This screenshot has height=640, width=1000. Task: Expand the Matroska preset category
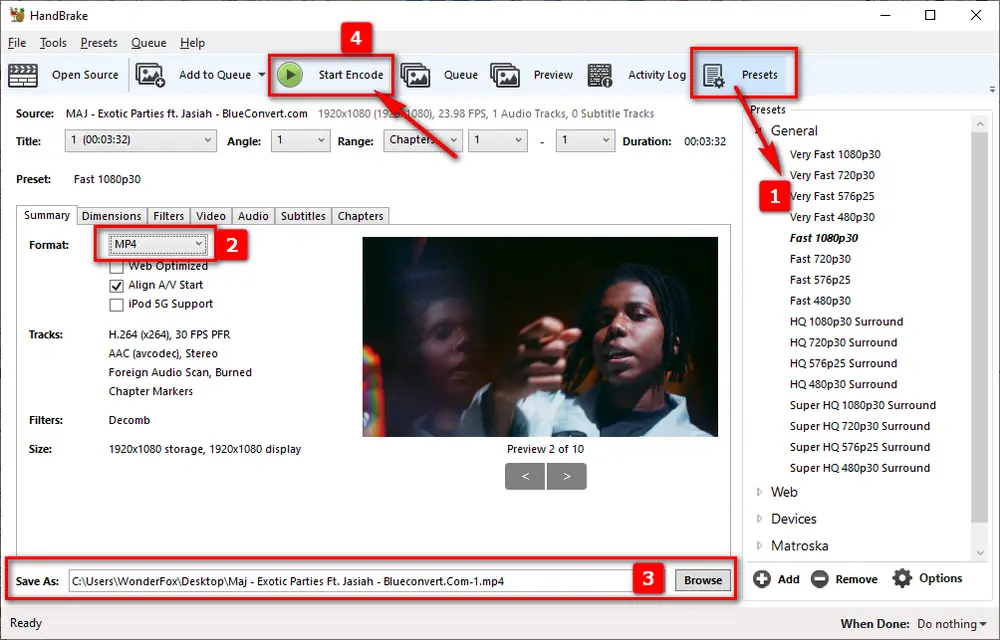760,545
